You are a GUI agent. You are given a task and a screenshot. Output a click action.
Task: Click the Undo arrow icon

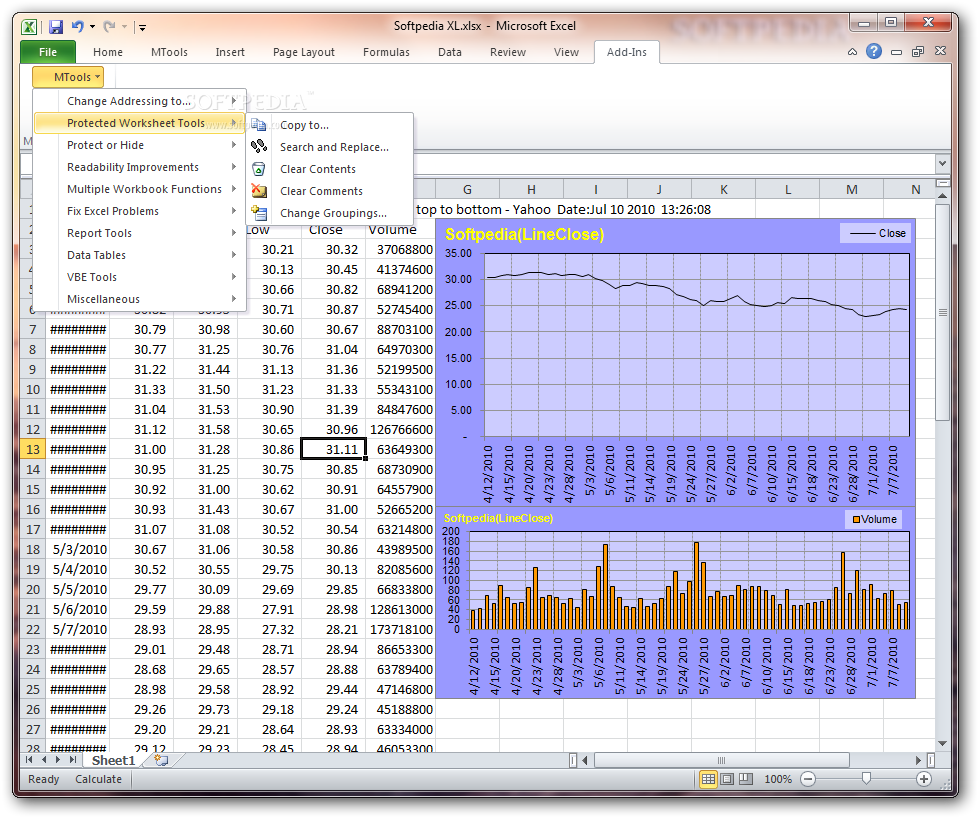click(x=79, y=27)
